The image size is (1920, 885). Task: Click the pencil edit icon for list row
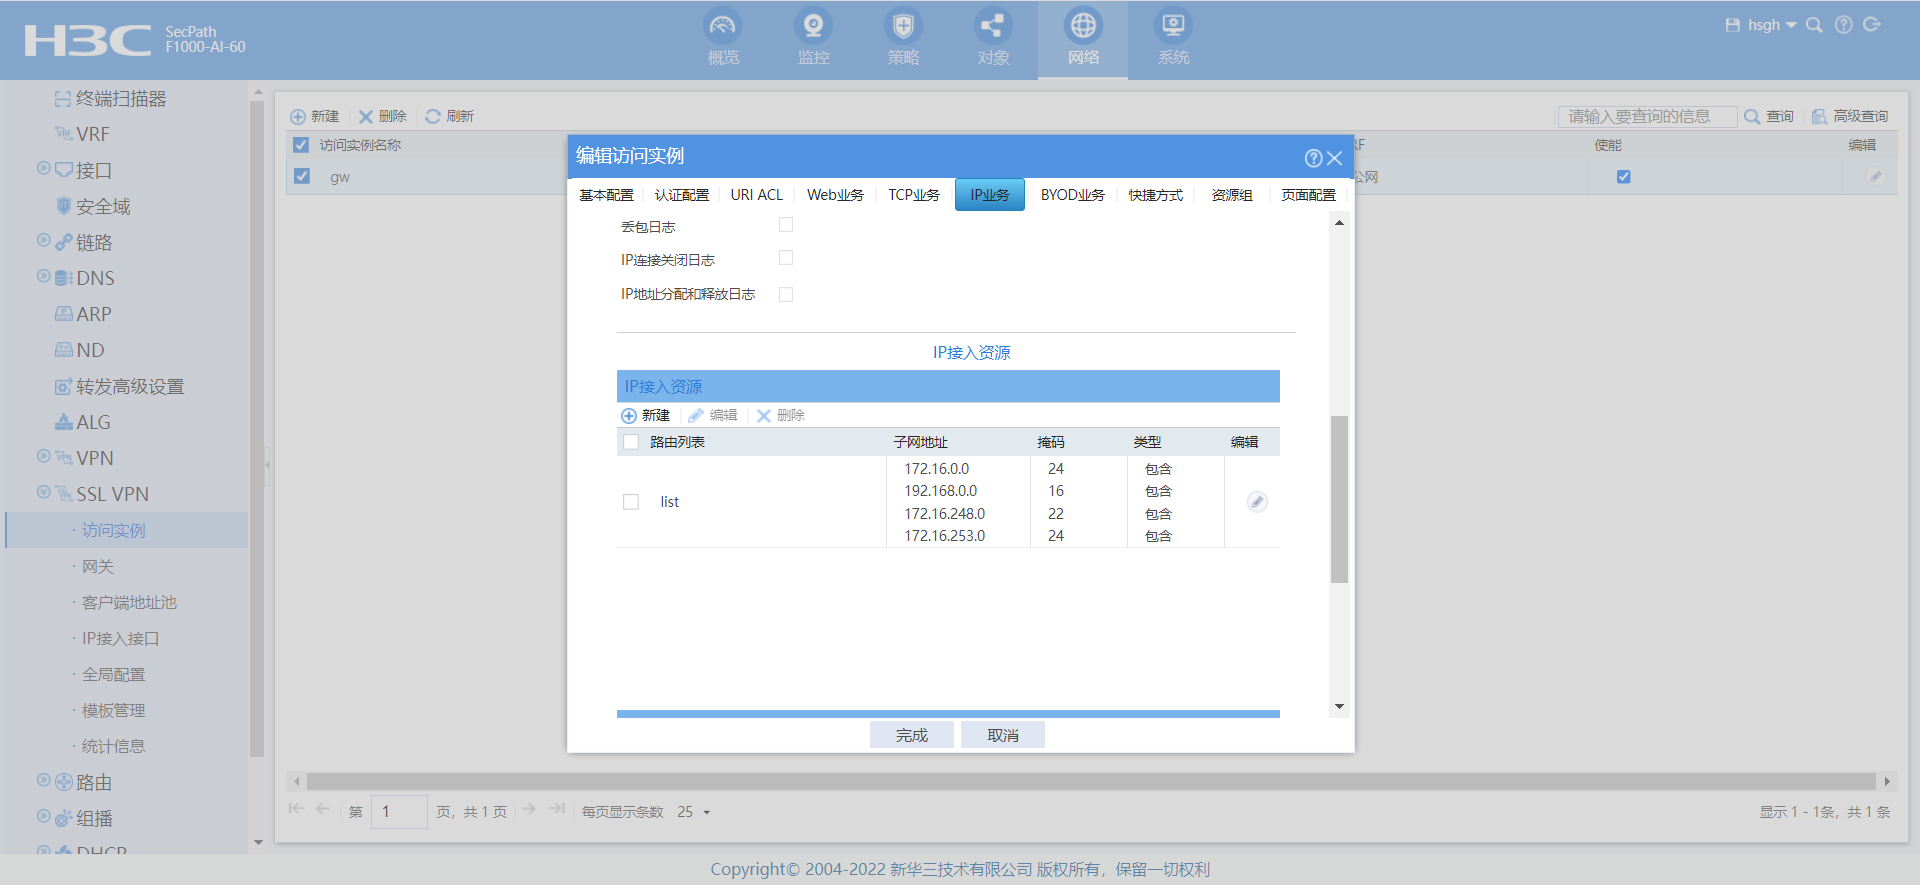1257,502
